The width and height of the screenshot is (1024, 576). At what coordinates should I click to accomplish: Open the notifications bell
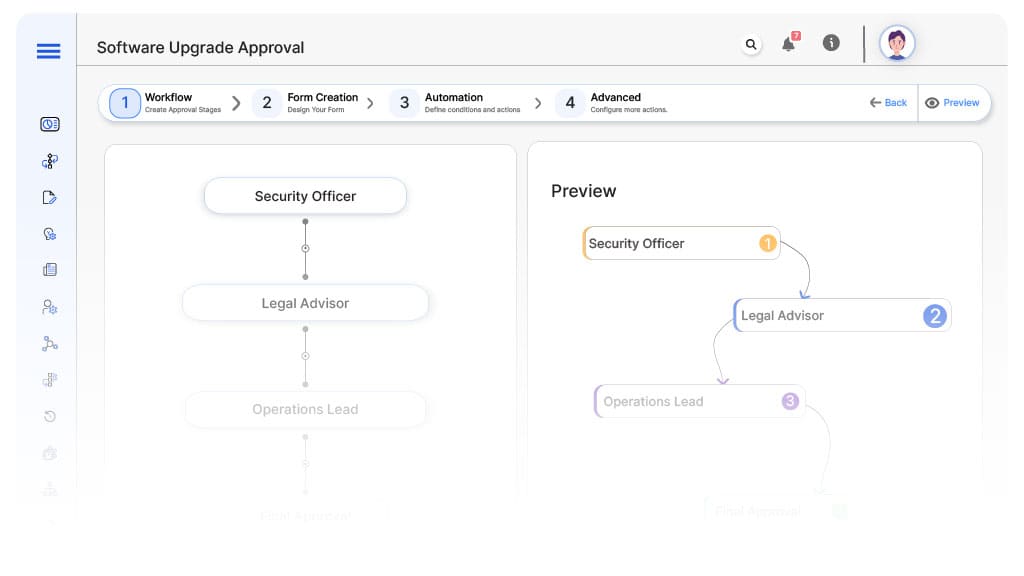tap(789, 44)
